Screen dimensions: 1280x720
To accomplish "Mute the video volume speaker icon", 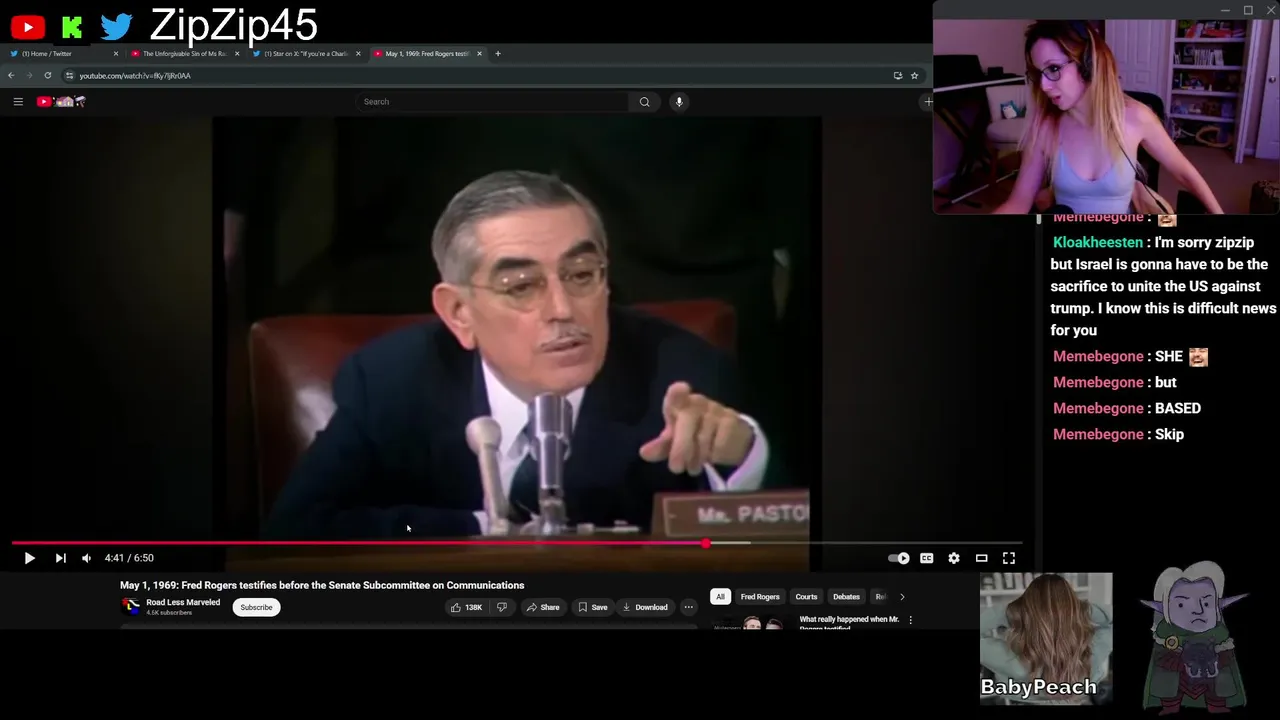I will 86,558.
